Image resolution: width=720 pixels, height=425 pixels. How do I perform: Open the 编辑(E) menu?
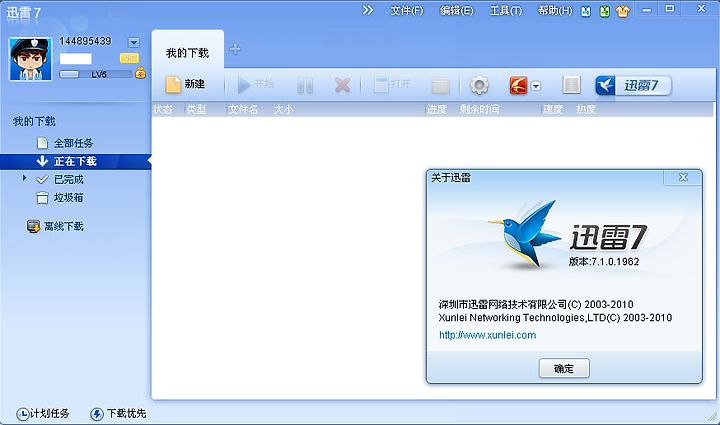click(x=456, y=11)
